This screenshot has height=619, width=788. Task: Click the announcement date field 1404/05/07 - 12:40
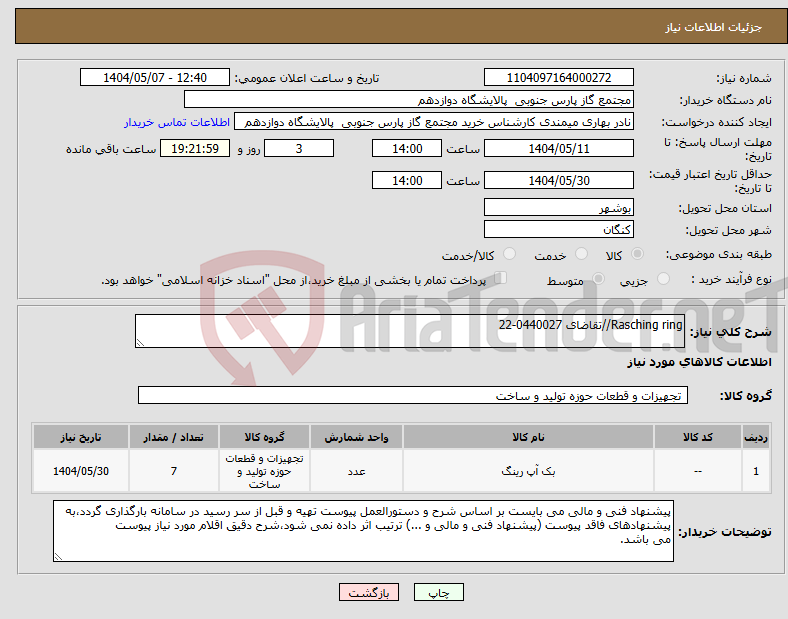click(x=155, y=77)
